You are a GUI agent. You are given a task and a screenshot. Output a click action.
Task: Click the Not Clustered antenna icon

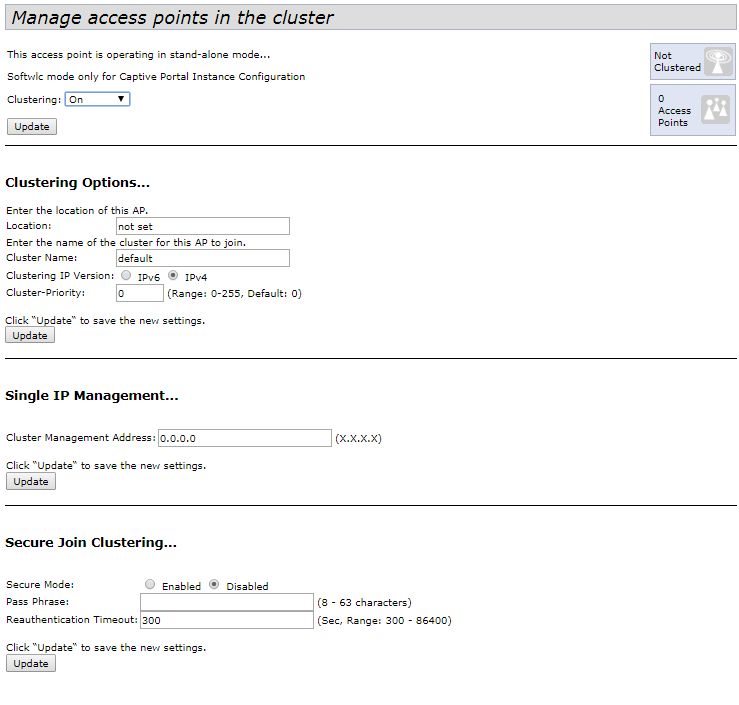[718, 61]
